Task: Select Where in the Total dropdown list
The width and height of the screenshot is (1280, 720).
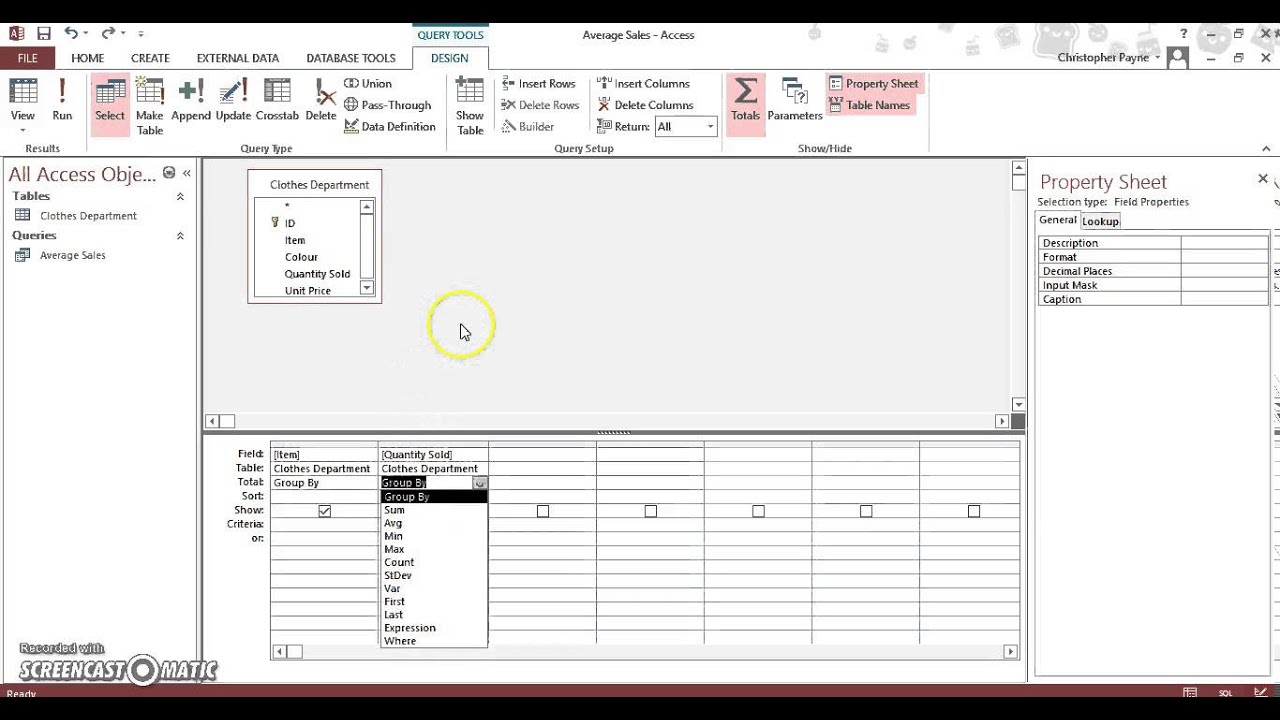Action: pyautogui.click(x=433, y=641)
